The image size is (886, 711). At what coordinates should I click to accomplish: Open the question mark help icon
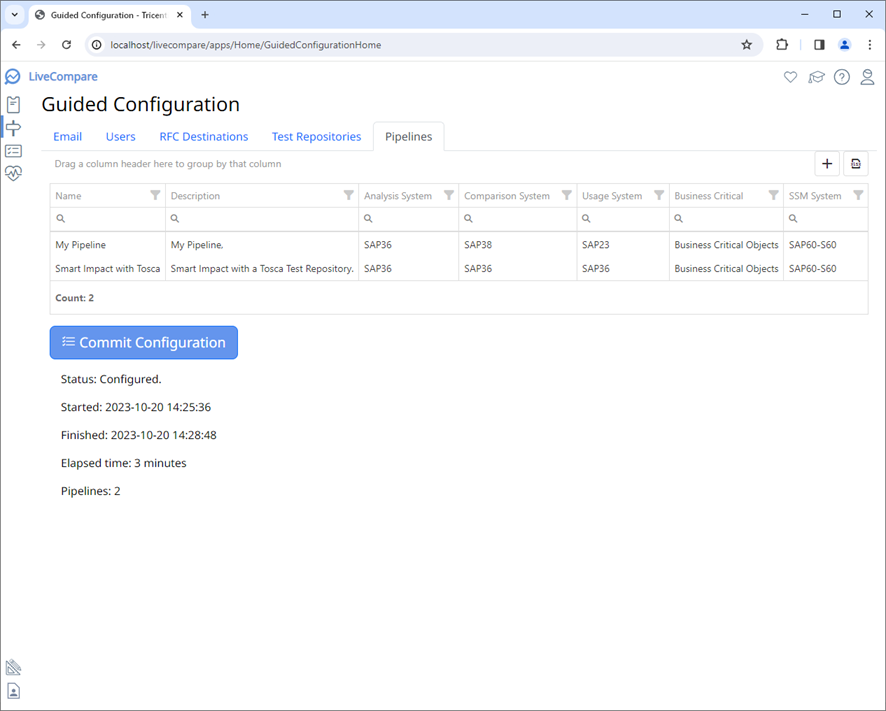click(x=841, y=77)
